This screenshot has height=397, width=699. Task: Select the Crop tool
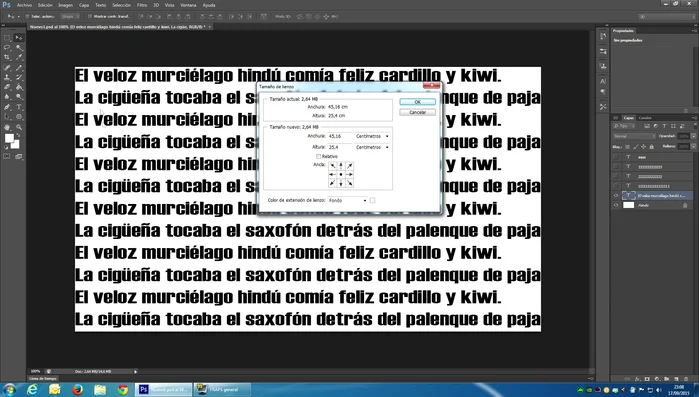coord(7,57)
